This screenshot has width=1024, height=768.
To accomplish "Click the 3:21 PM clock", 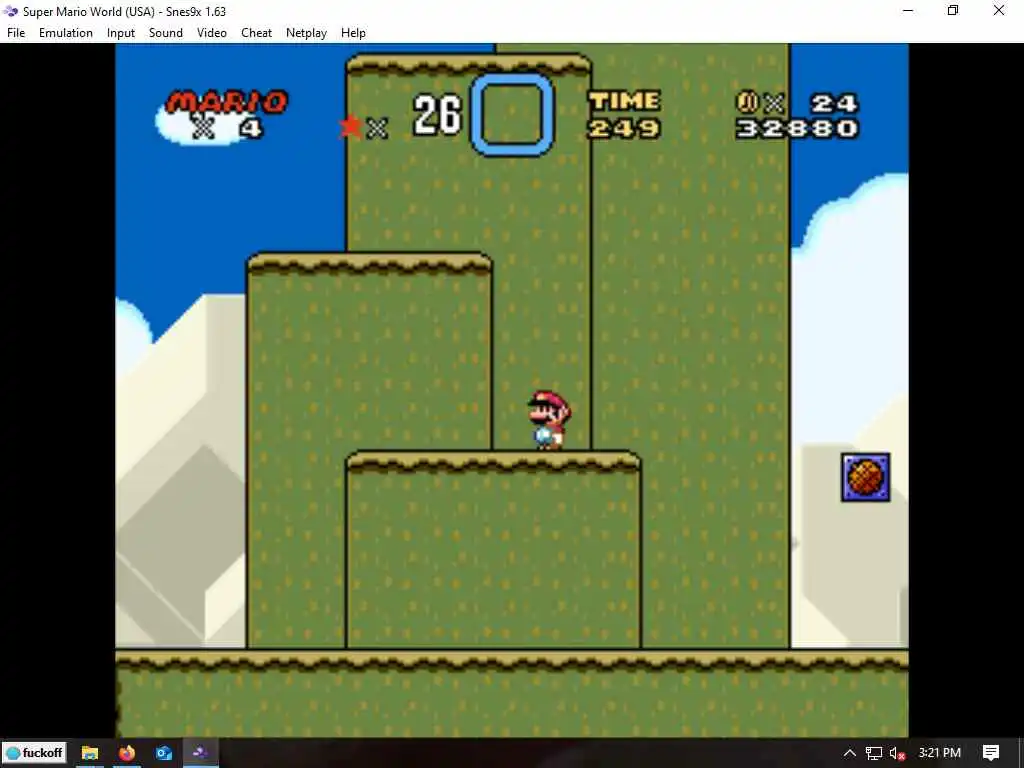I will 940,753.
